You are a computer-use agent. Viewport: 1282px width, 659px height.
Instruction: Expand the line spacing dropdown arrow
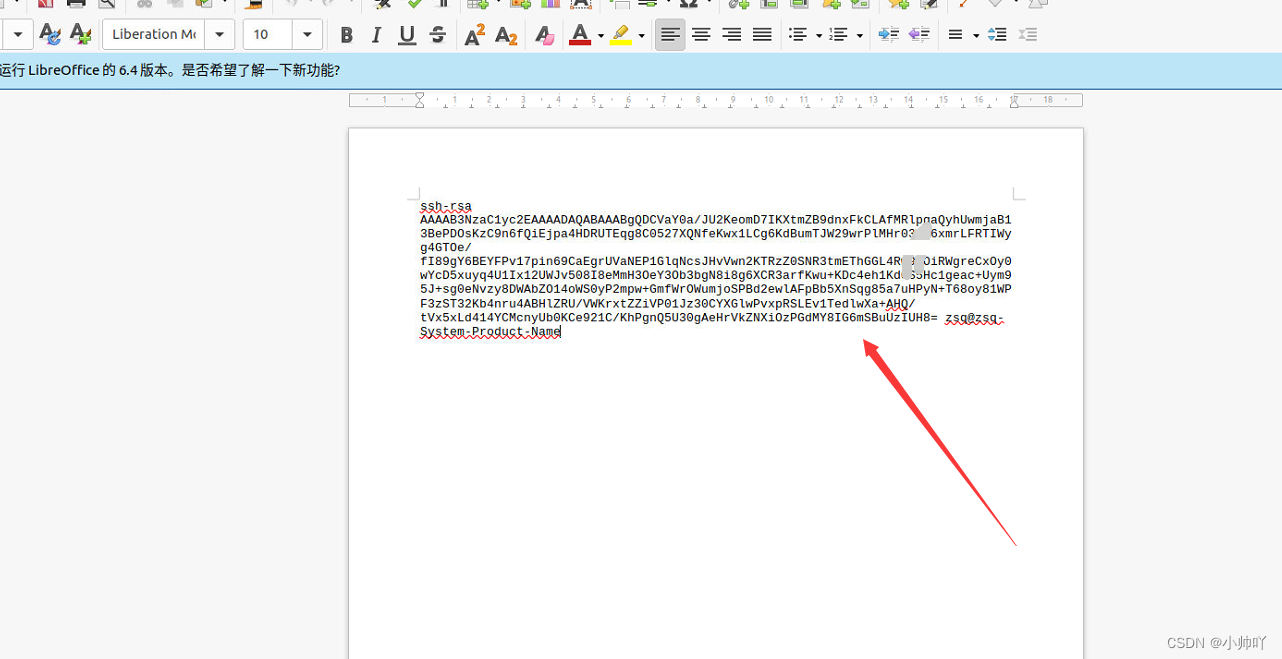[976, 35]
